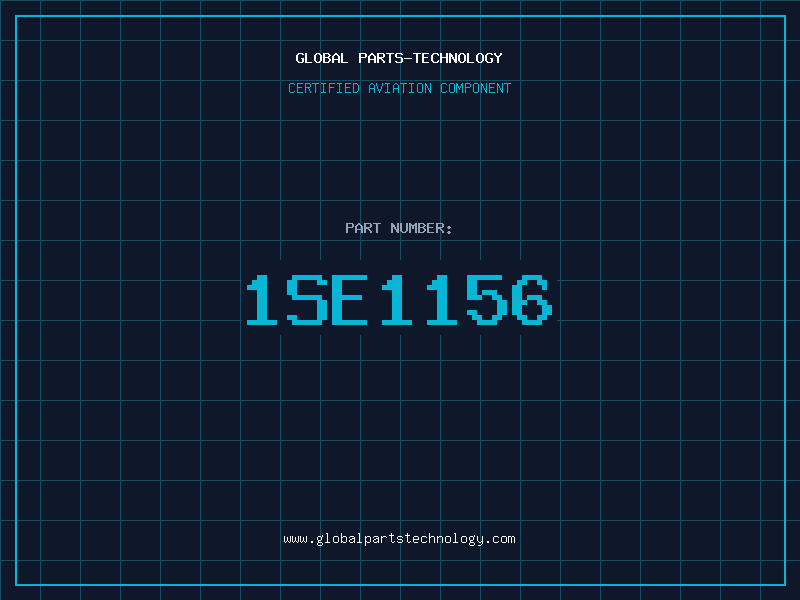Click the .com ending of the URL

(500, 539)
